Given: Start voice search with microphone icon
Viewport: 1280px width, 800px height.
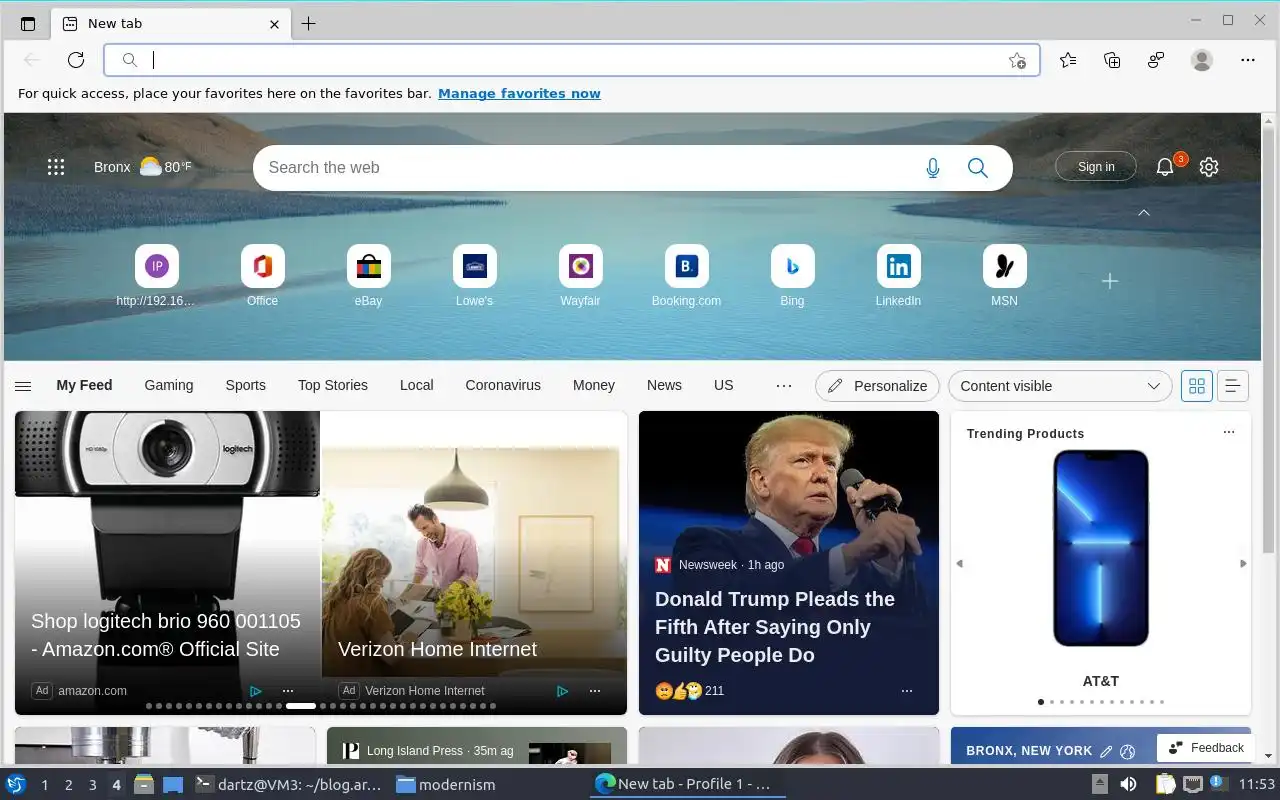Looking at the screenshot, I should (x=933, y=168).
